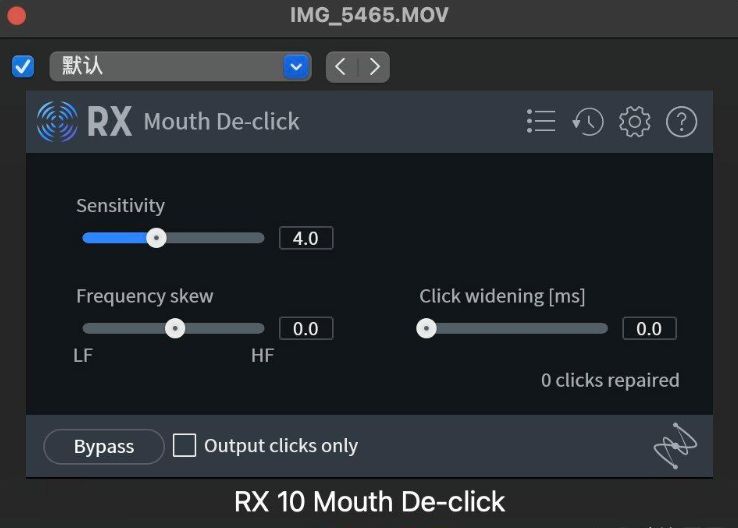This screenshot has height=528, width=738.
Task: Open the preset list icon
Action: pos(541,122)
